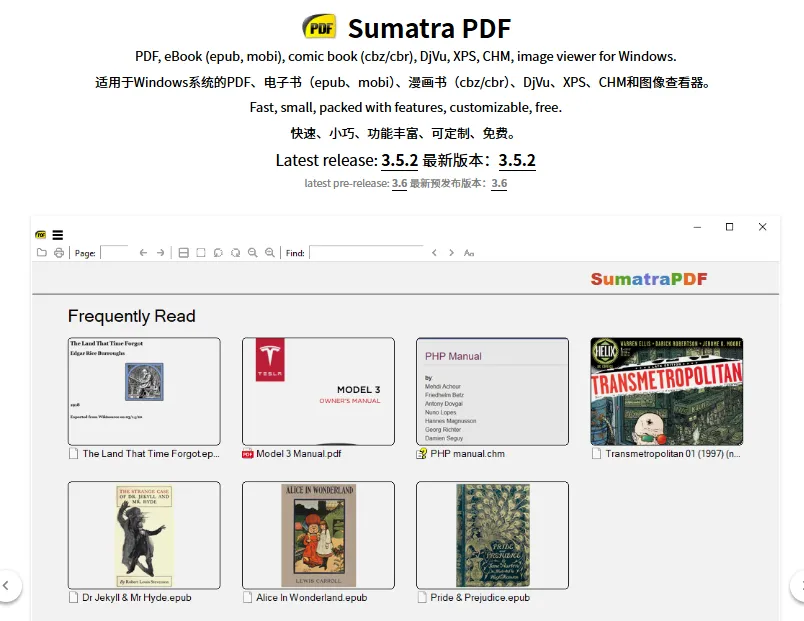Screen dimensions: 804x621
Task: Click file icon beside Dr Jekyll & Mr Hyde.epub
Action: click(x=74, y=597)
